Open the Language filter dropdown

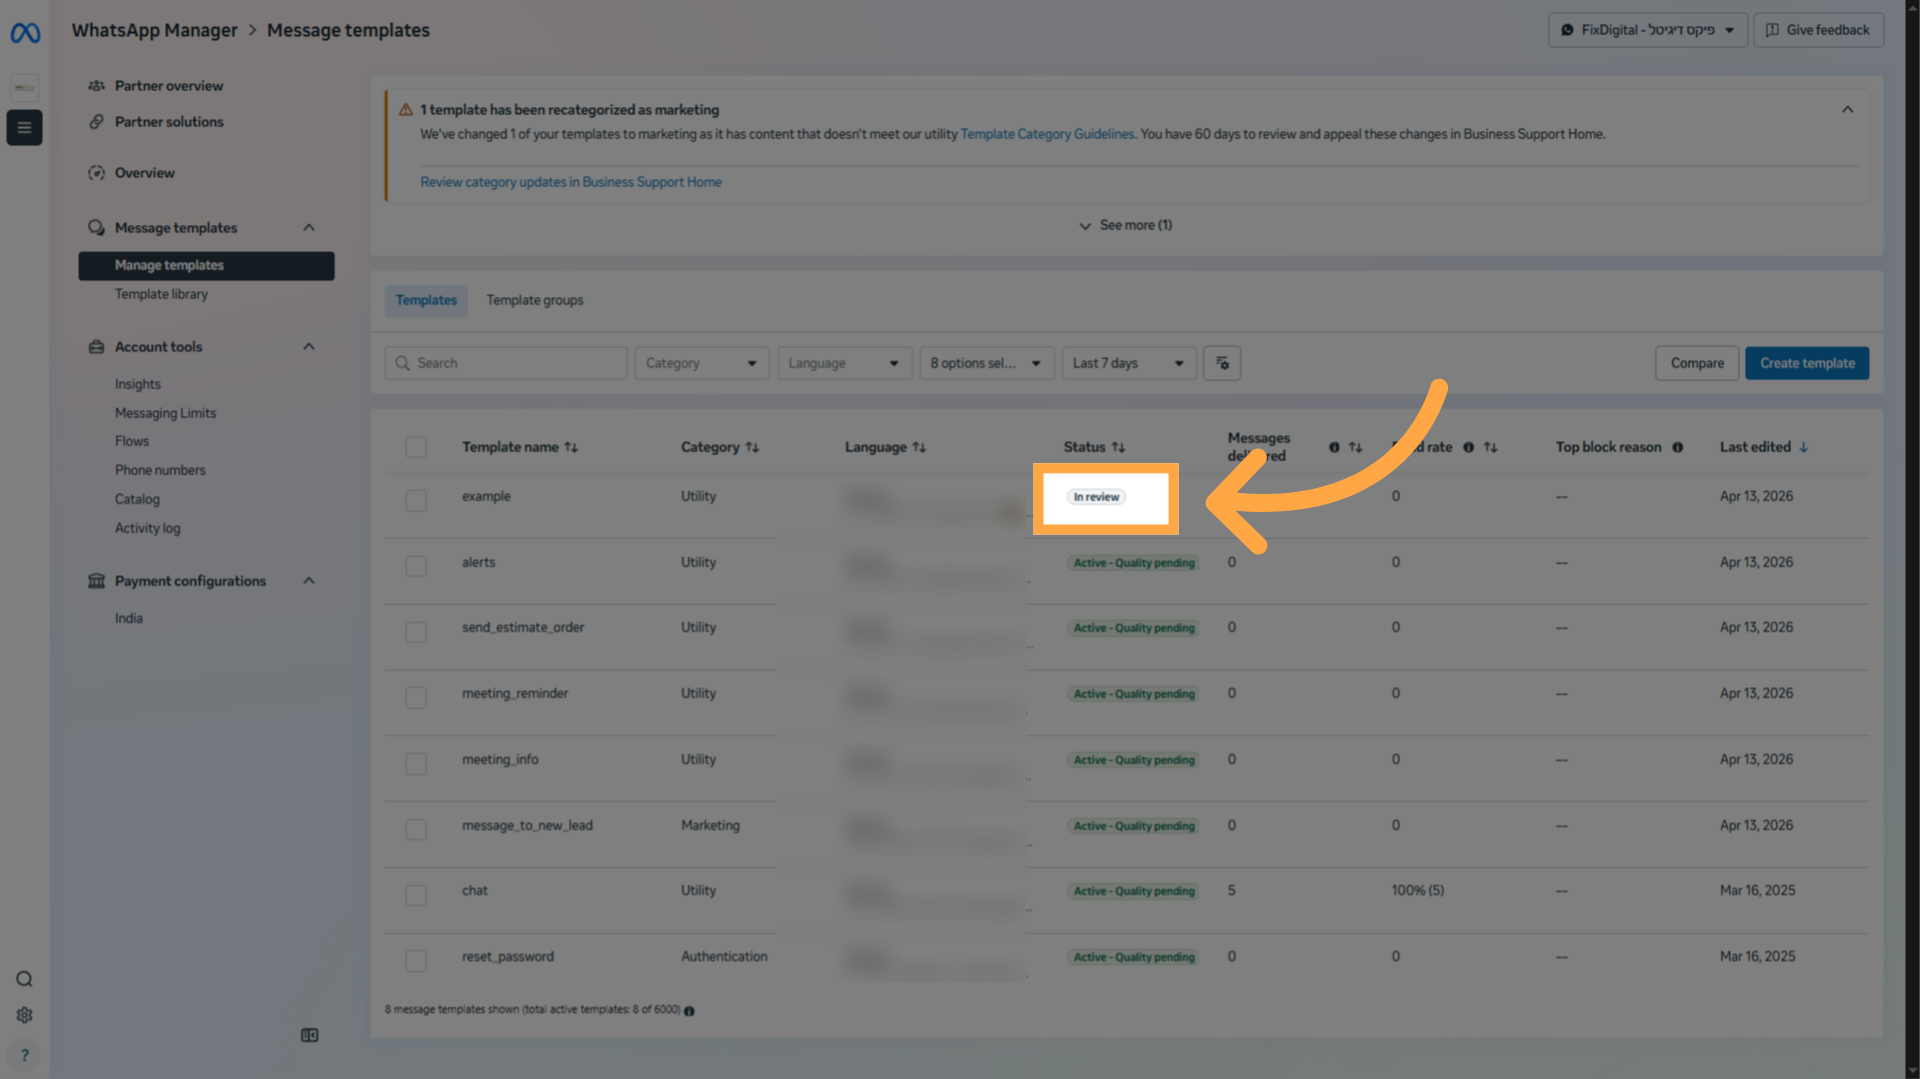pyautogui.click(x=844, y=363)
